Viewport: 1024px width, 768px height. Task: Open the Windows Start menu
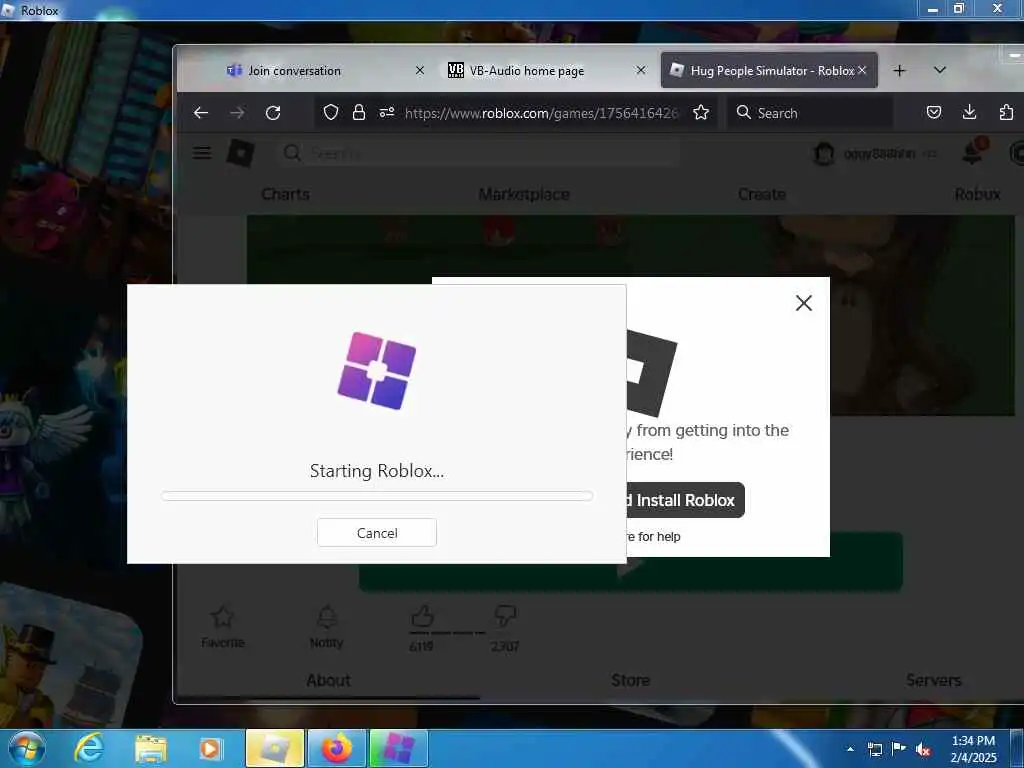pos(27,748)
